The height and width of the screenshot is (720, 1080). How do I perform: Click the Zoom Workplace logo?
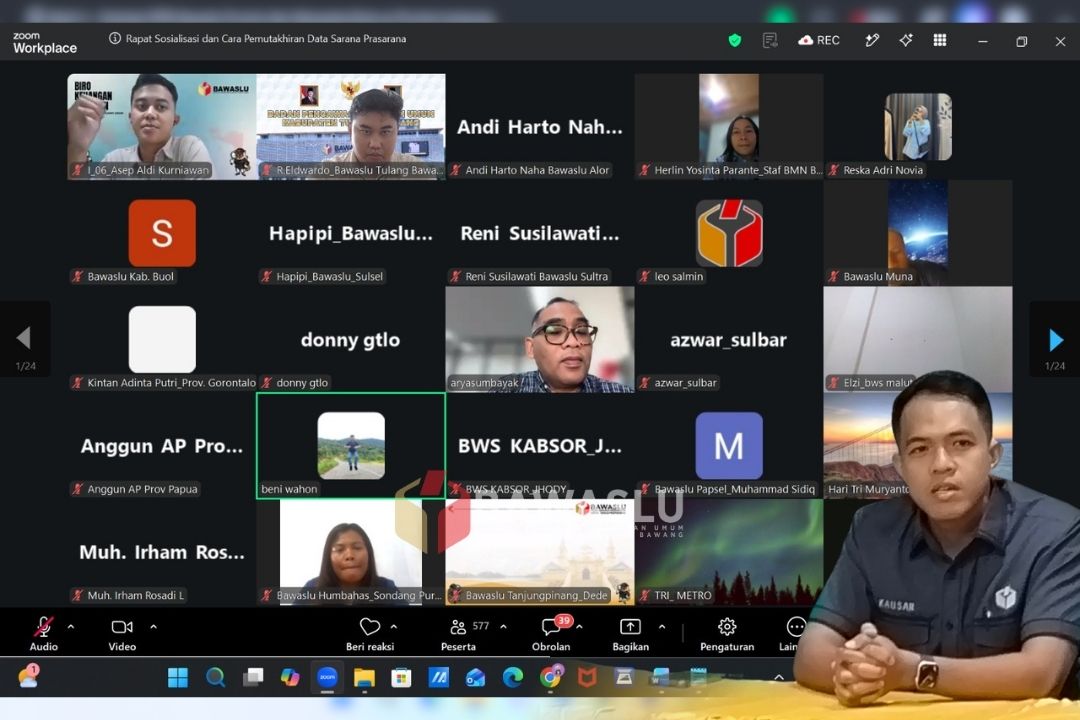(45, 43)
